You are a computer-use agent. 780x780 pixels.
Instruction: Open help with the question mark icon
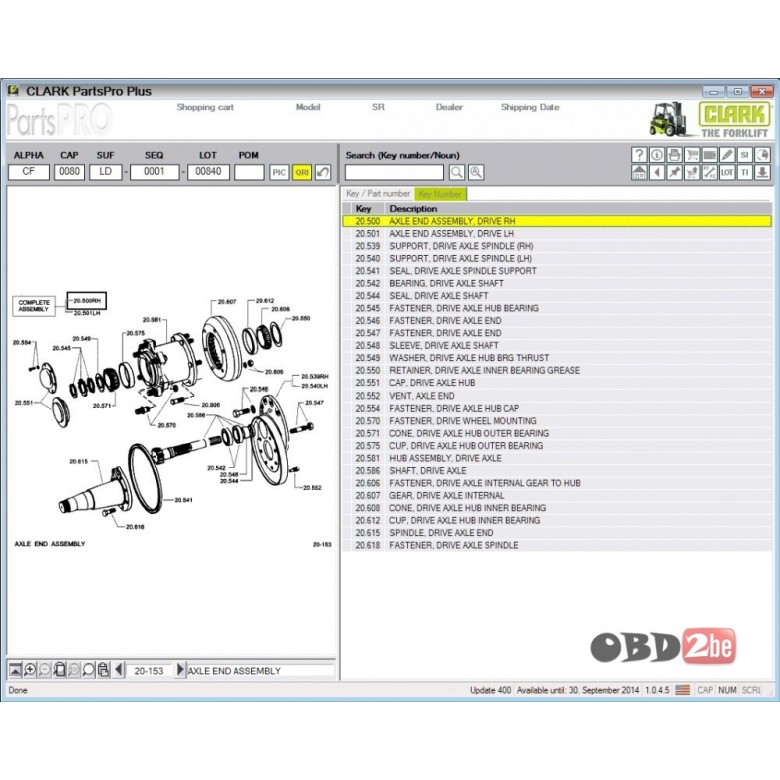tap(639, 155)
